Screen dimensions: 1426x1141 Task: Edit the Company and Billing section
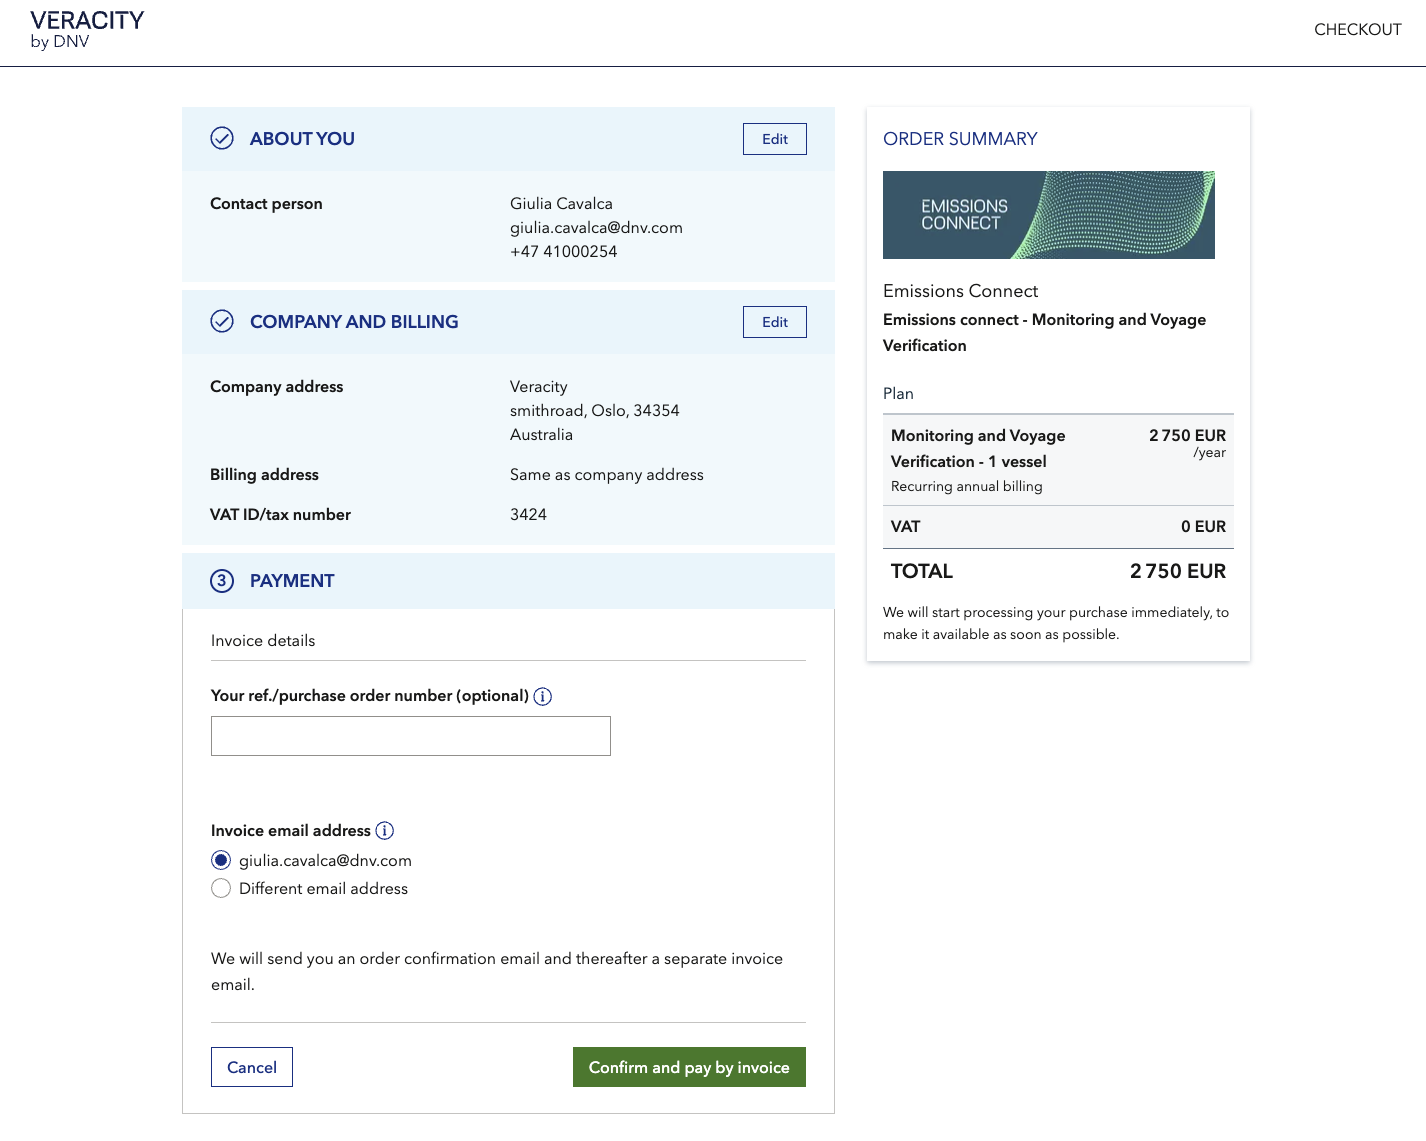(x=774, y=322)
